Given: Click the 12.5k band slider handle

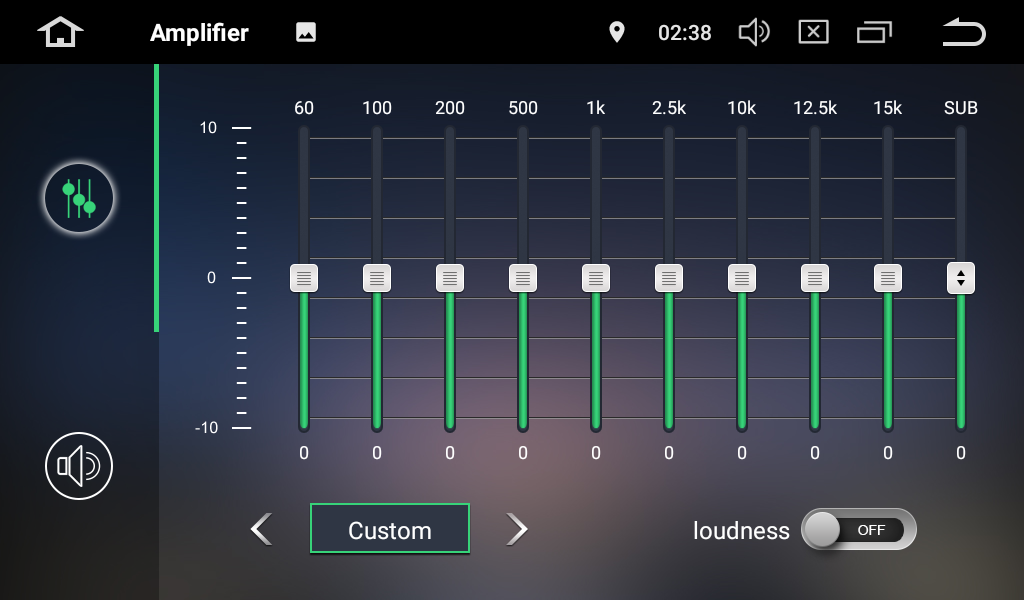Looking at the screenshot, I should 815,278.
